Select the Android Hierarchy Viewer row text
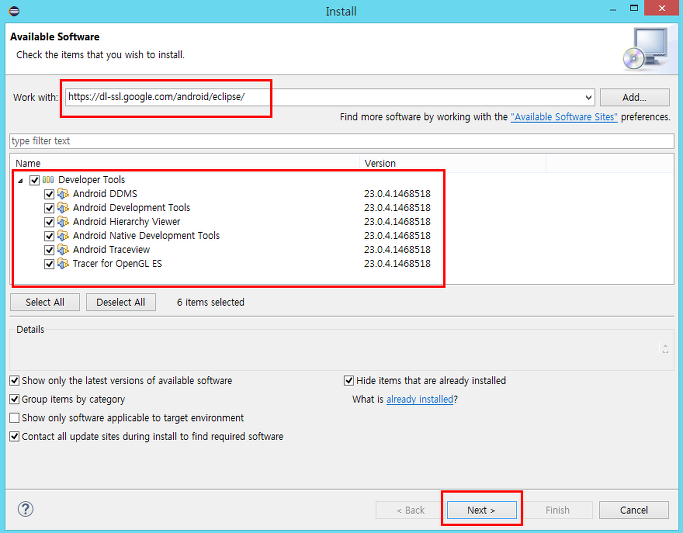This screenshot has width=683, height=533. click(126, 221)
